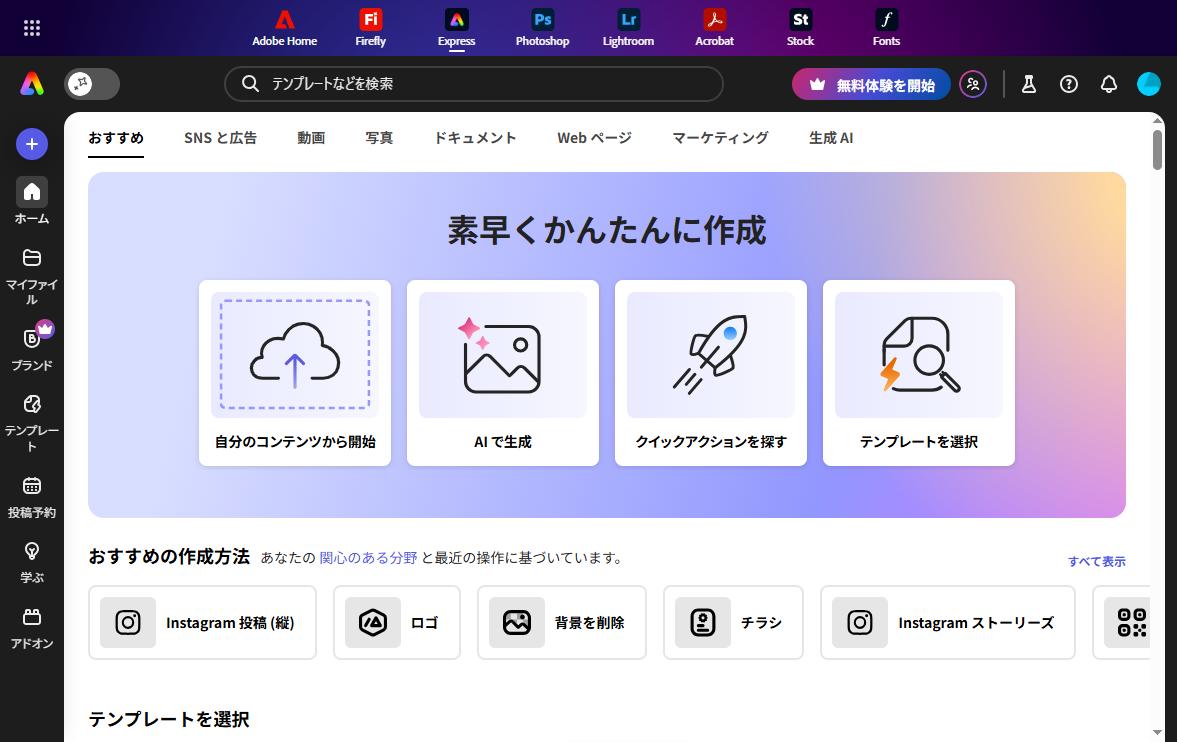1177x742 pixels.
Task: Open the ブランド sidebar icon
Action: (31, 340)
